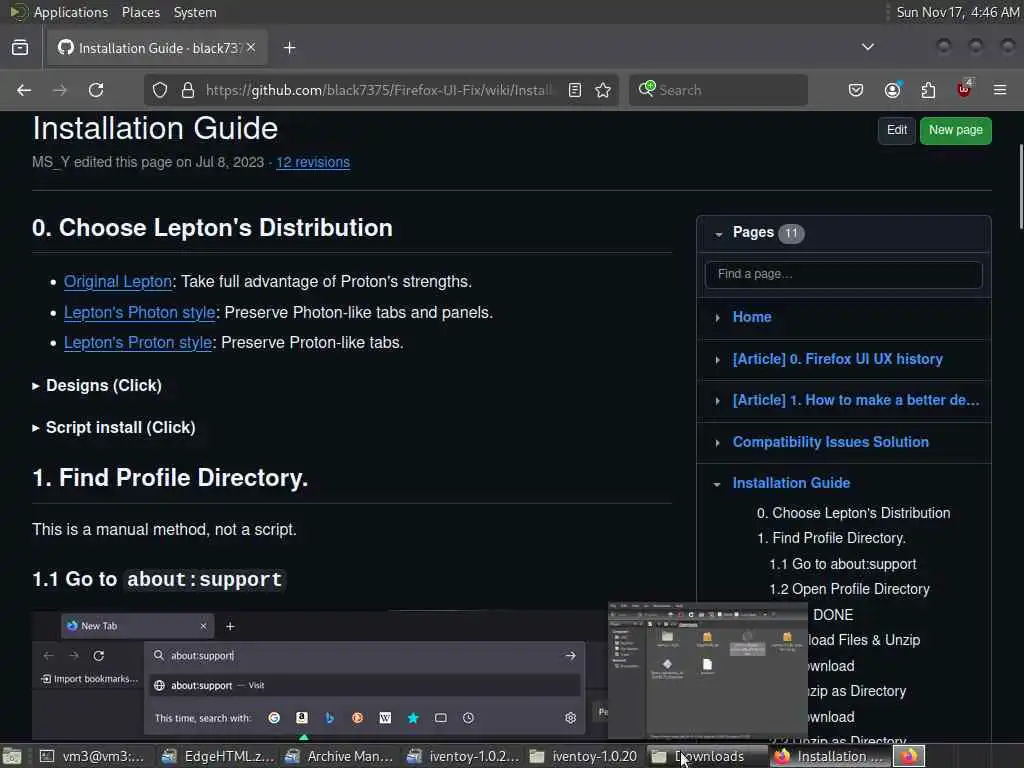
Task: Open the Firefox View tab icon
Action: pyautogui.click(x=20, y=48)
